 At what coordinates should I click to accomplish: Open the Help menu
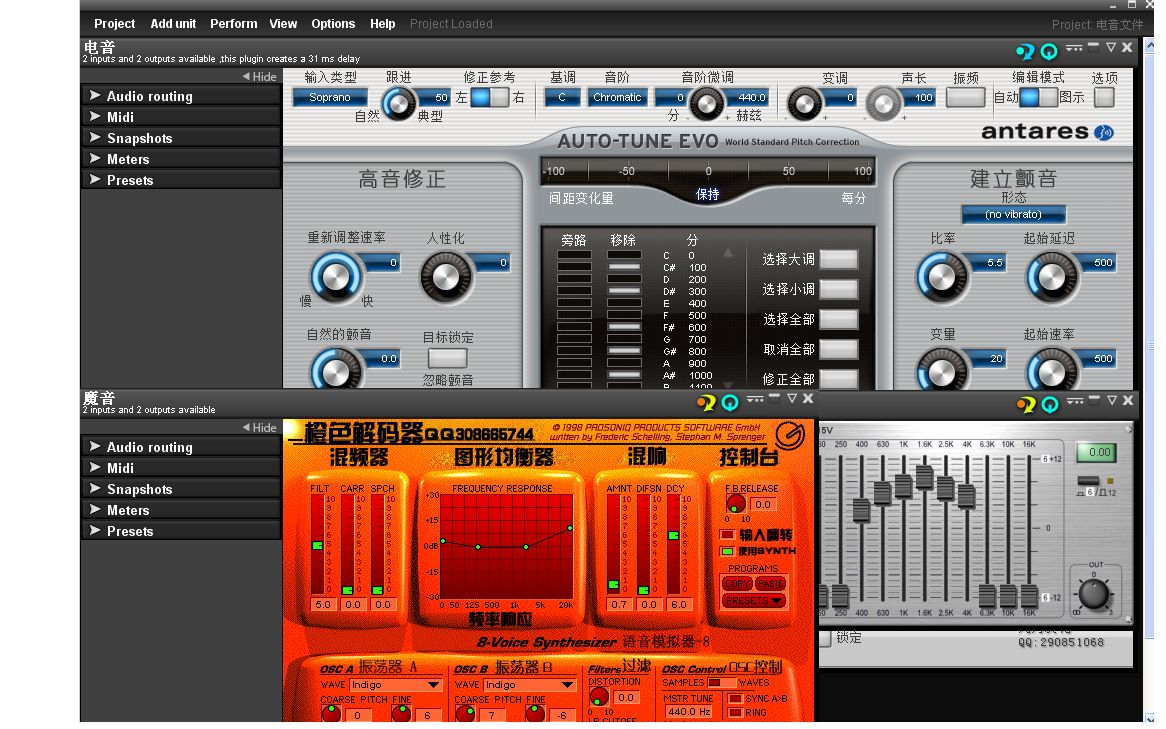click(382, 24)
